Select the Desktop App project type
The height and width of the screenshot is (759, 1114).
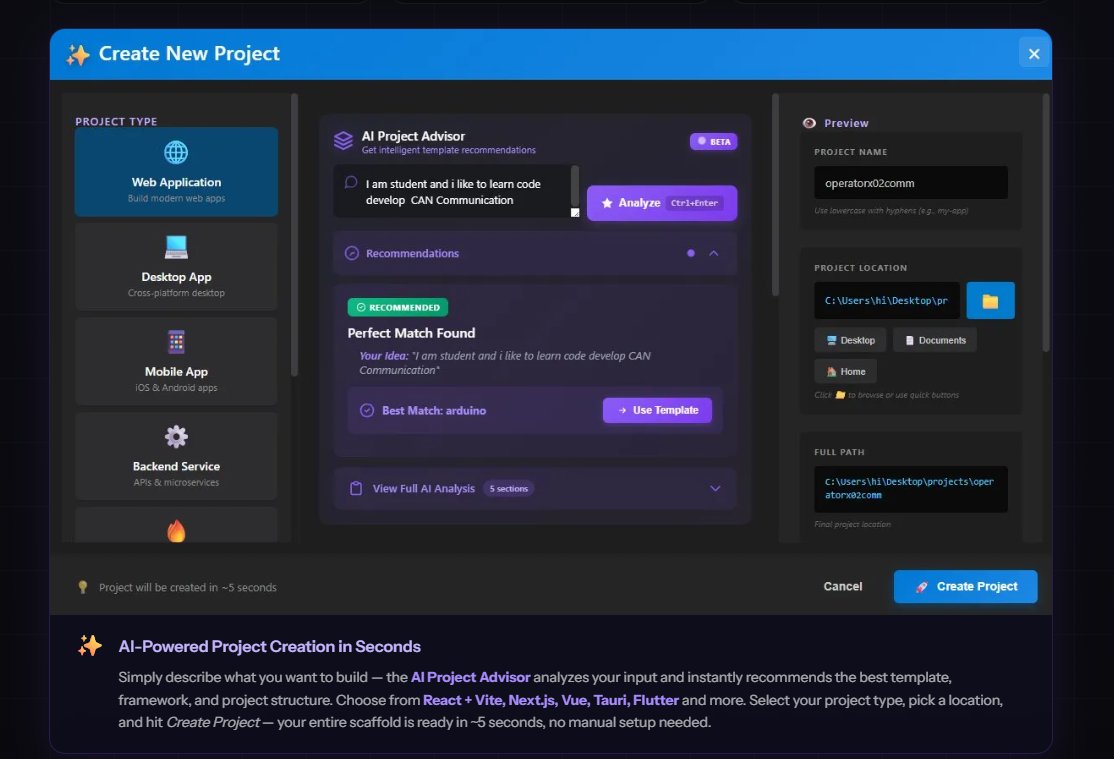click(x=176, y=266)
